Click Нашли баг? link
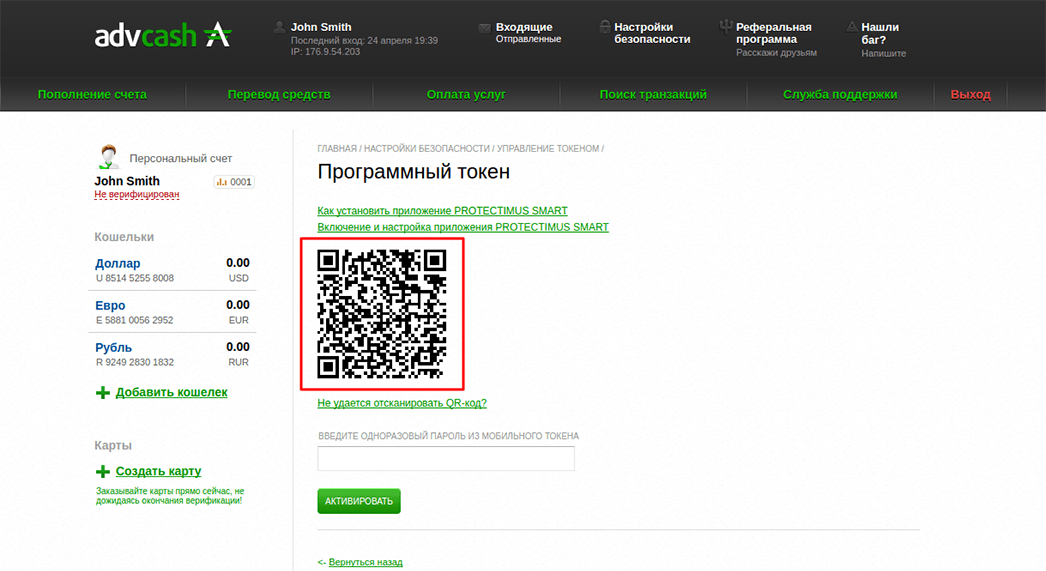Image resolution: width=1046 pixels, height=571 pixels. coord(880,33)
